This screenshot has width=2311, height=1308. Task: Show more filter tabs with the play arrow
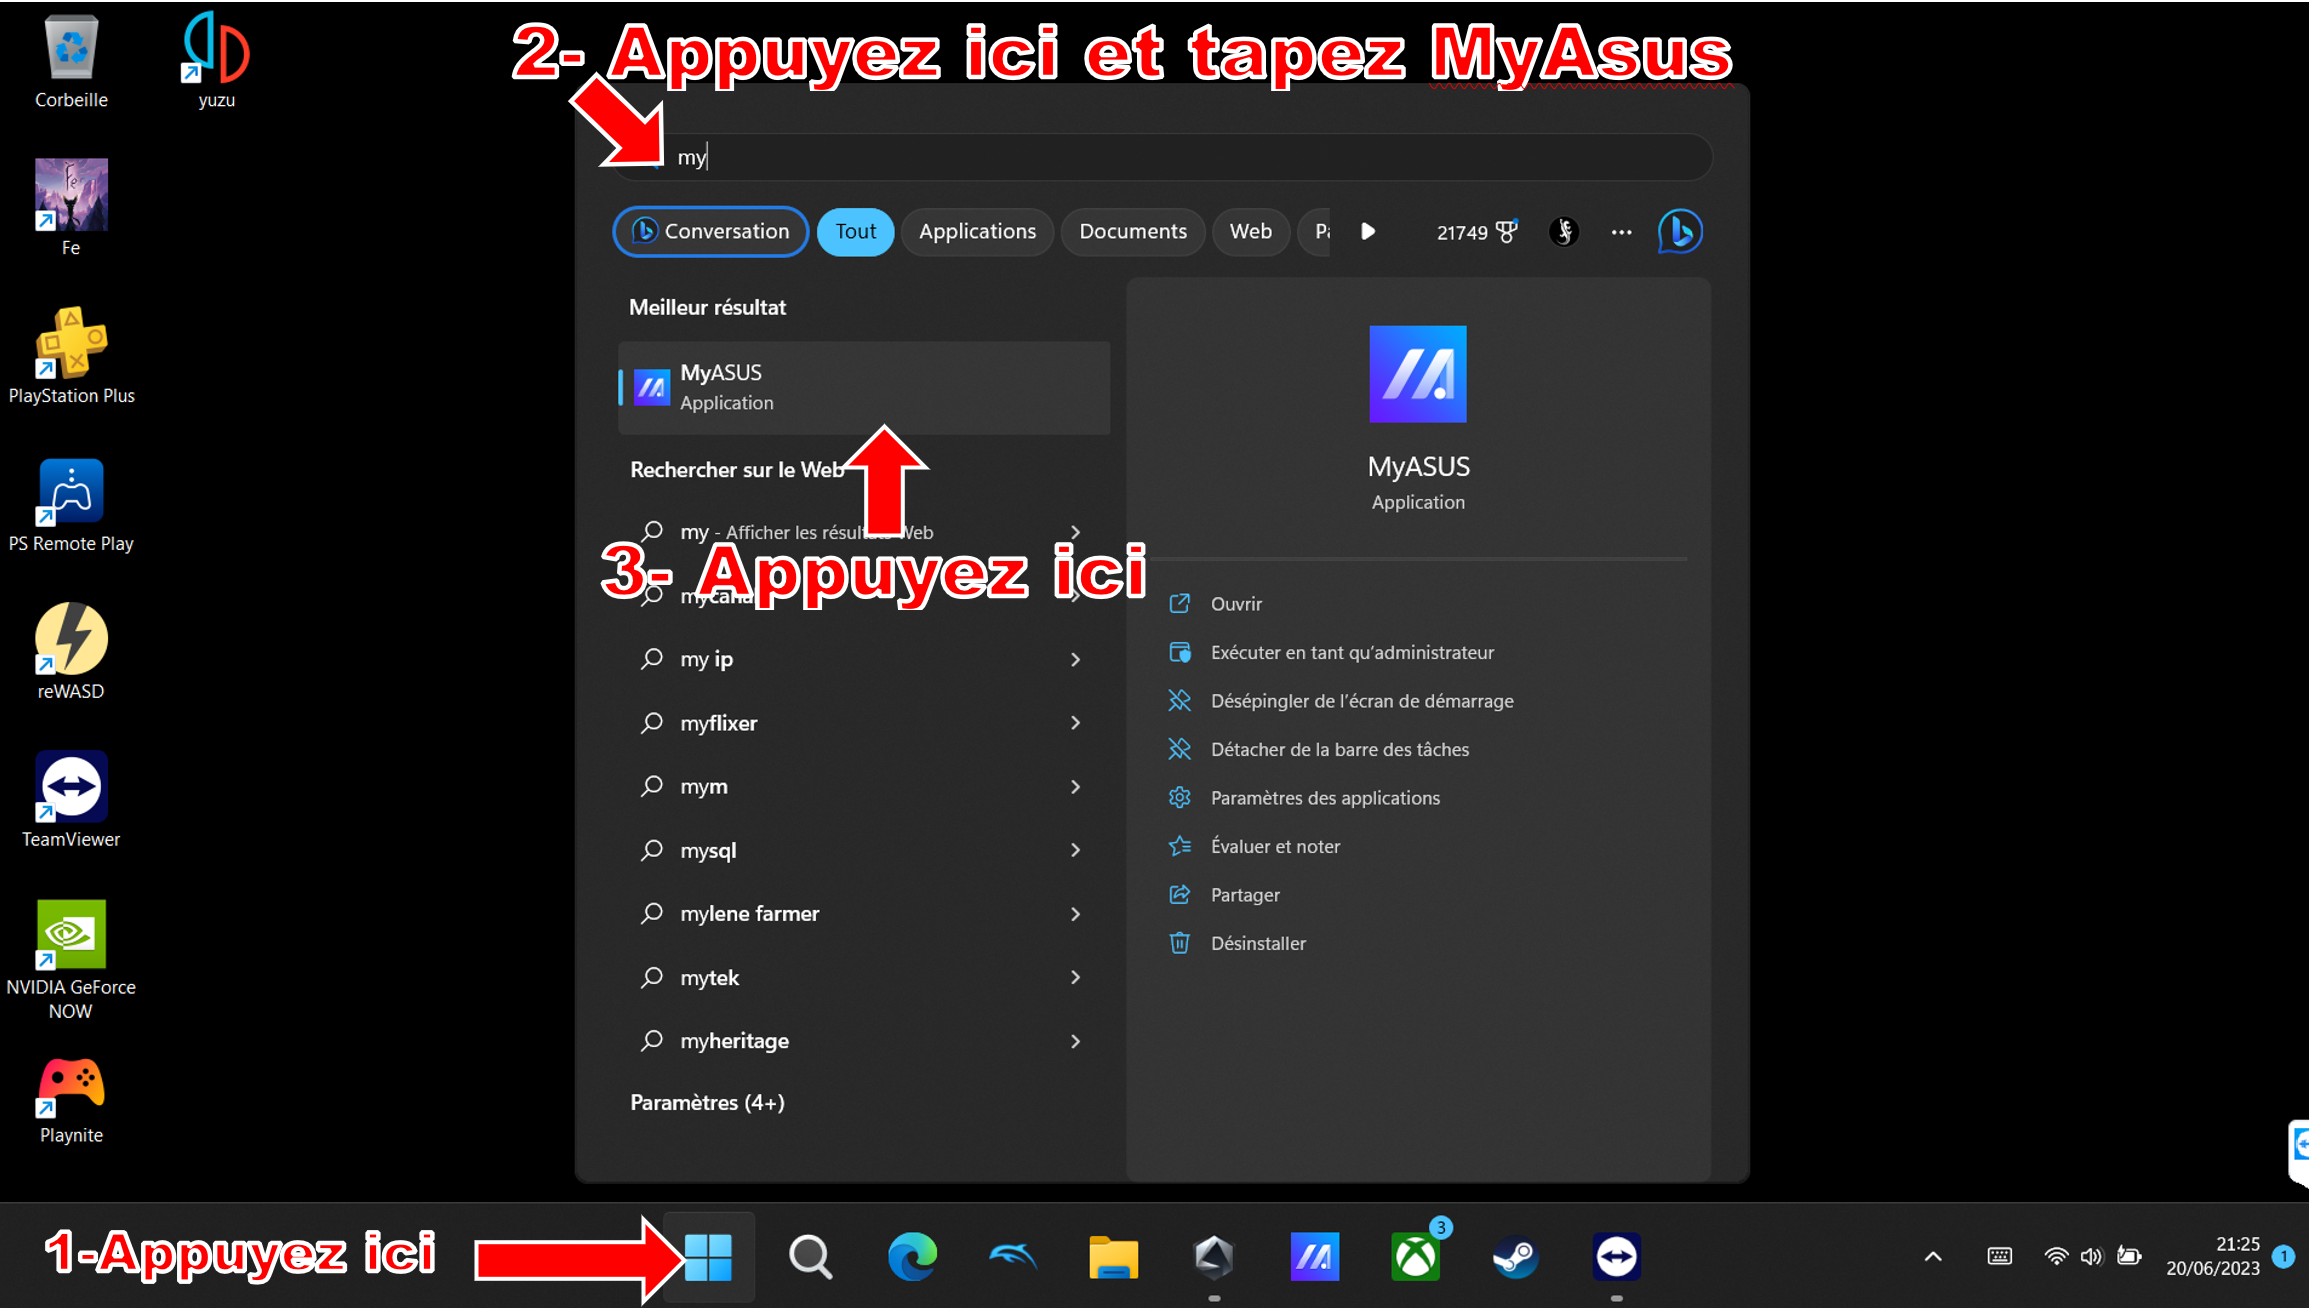tap(1368, 231)
